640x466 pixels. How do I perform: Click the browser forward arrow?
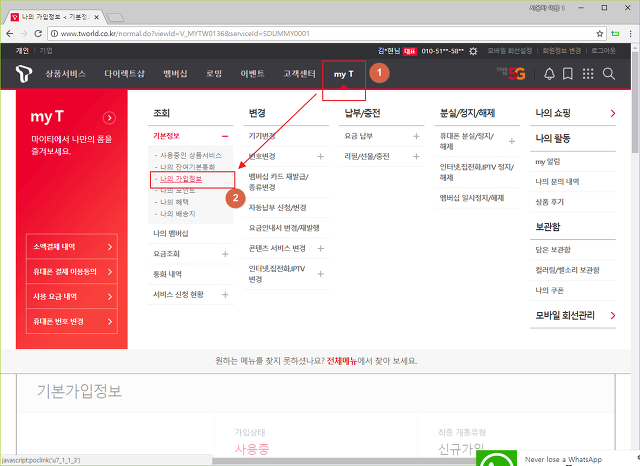[24, 33]
